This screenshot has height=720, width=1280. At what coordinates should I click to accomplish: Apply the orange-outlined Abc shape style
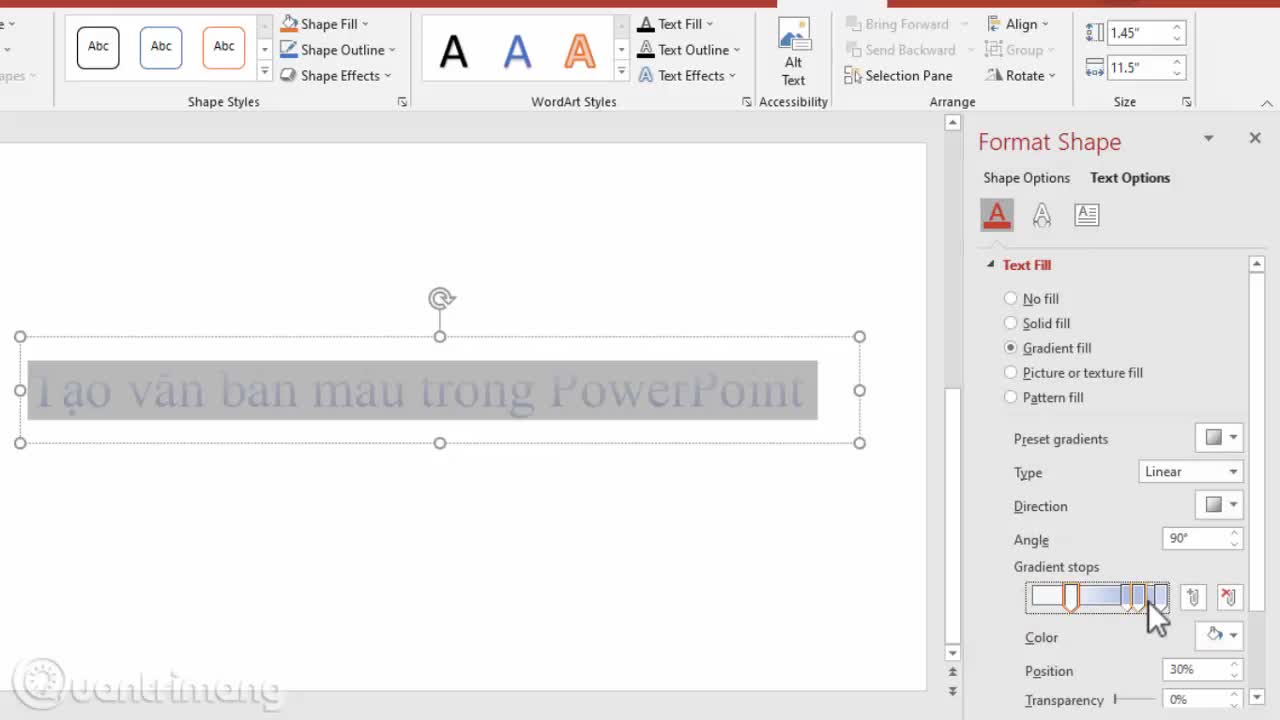pos(224,47)
